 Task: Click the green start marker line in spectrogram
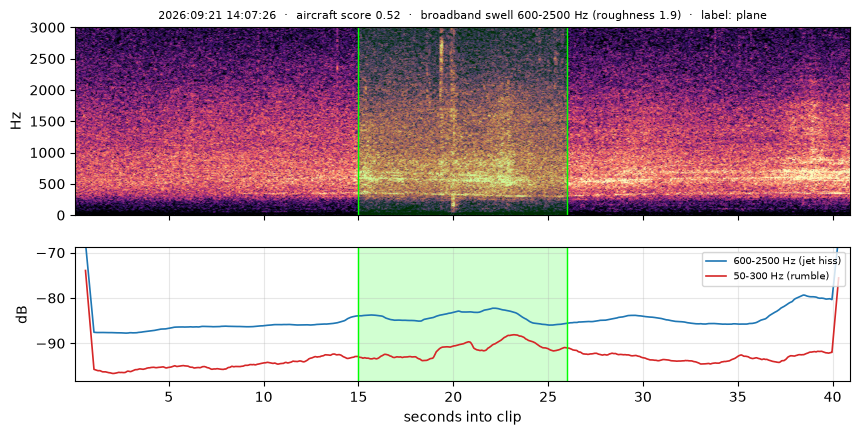[x=359, y=121]
